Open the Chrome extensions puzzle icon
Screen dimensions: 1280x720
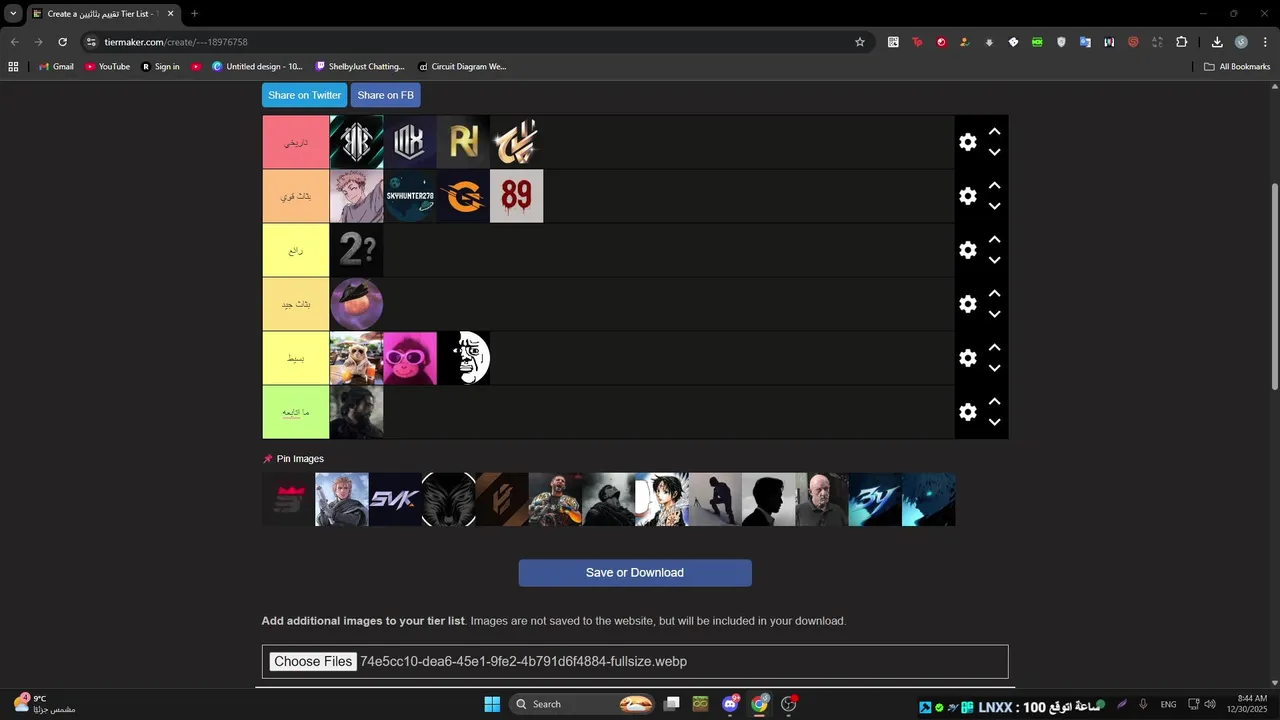[x=1181, y=42]
